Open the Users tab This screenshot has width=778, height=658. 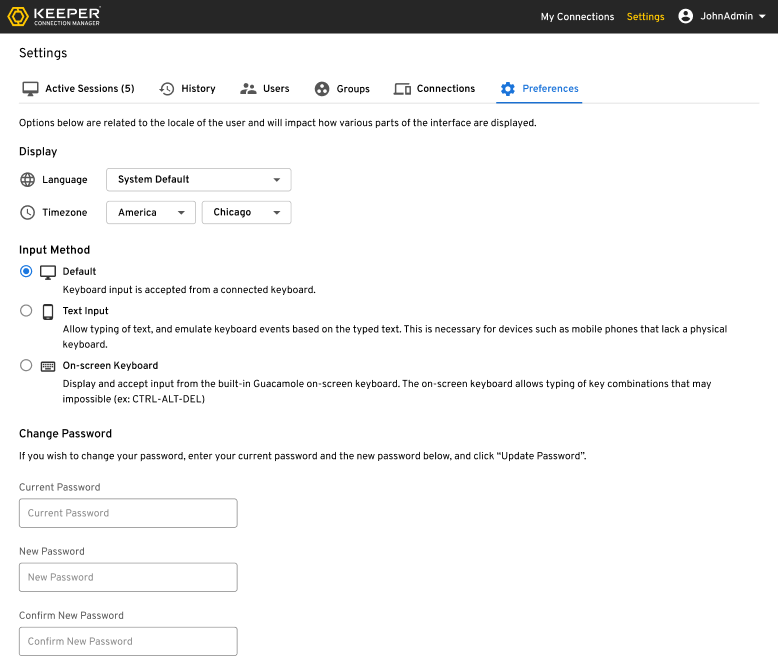pyautogui.click(x=276, y=89)
